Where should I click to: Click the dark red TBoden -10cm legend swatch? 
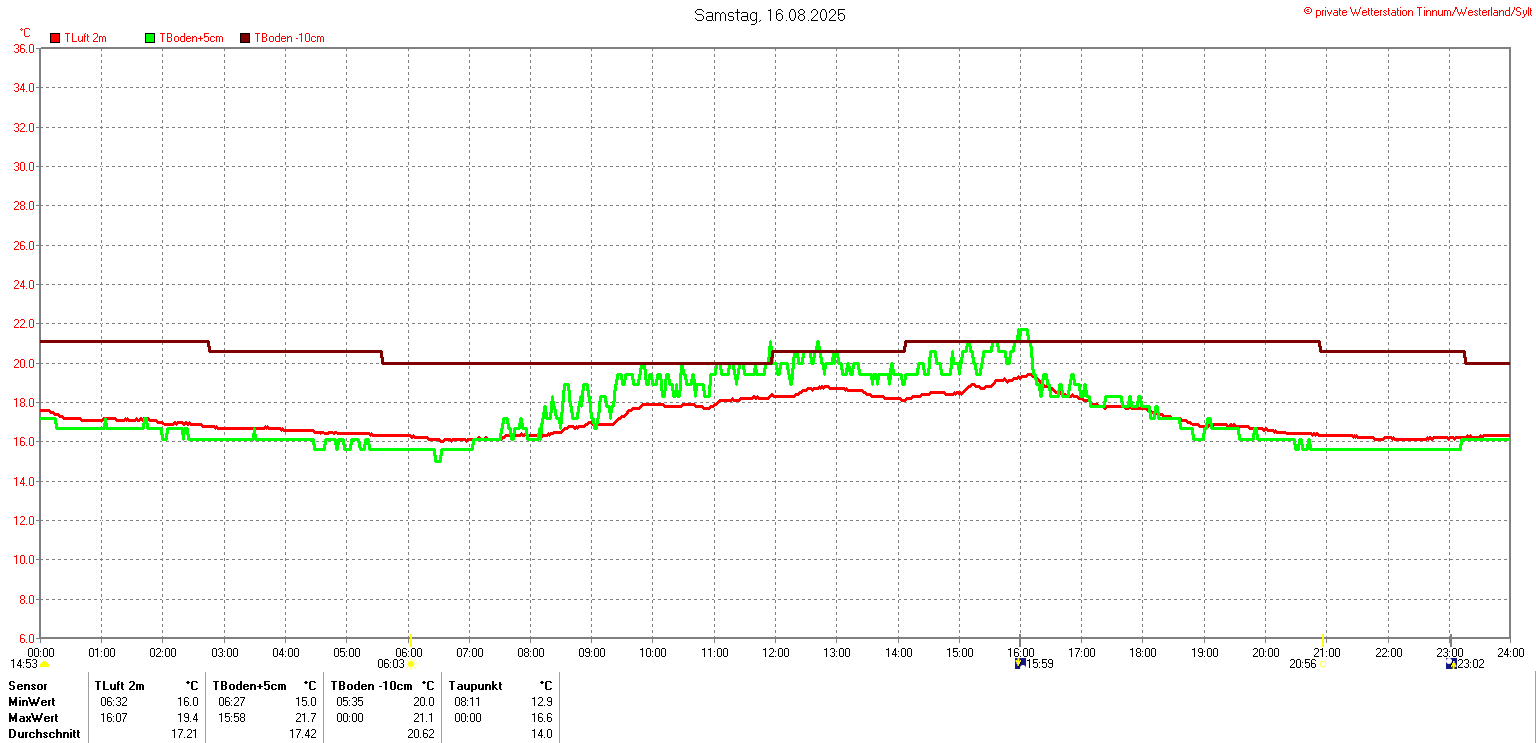[x=245, y=38]
